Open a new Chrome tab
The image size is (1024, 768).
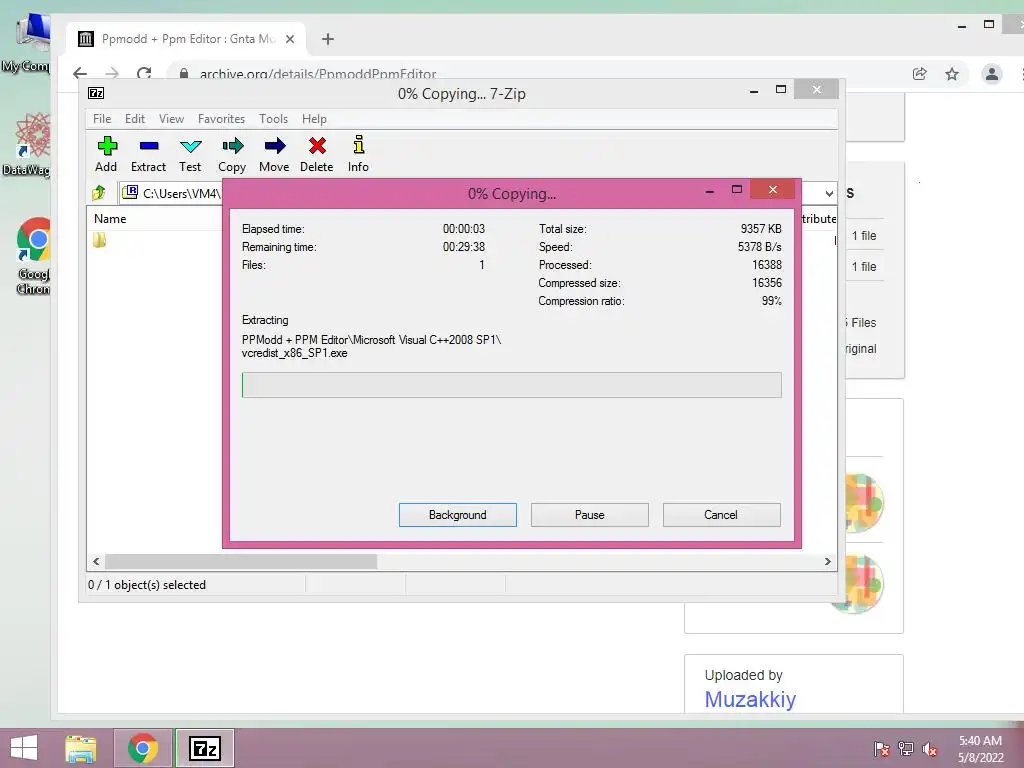pos(328,39)
